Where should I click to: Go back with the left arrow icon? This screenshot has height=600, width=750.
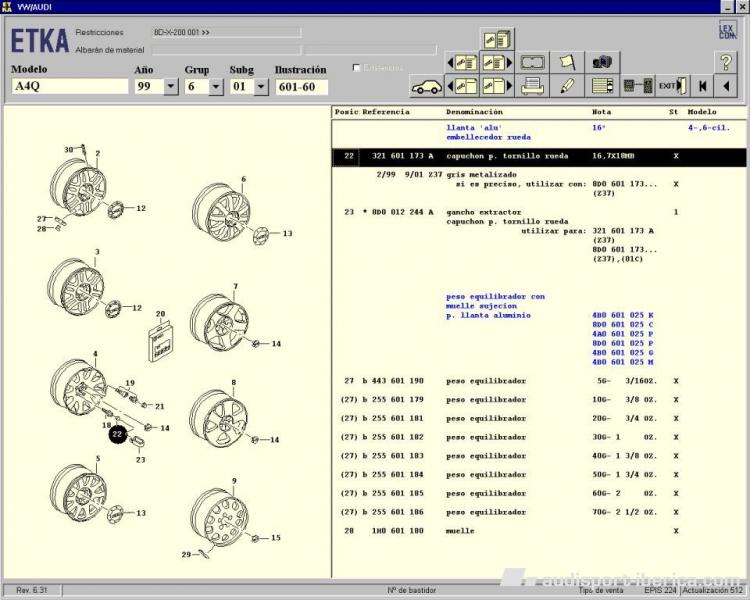726,86
